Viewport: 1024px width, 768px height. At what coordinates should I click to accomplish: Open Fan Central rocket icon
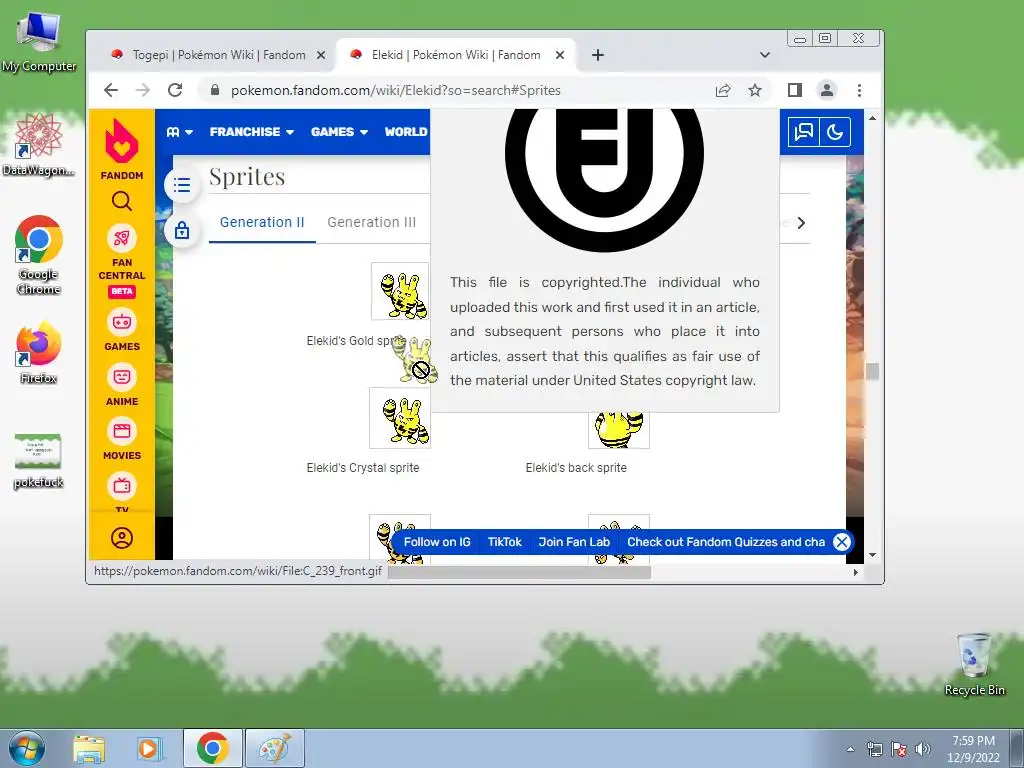[x=121, y=238]
